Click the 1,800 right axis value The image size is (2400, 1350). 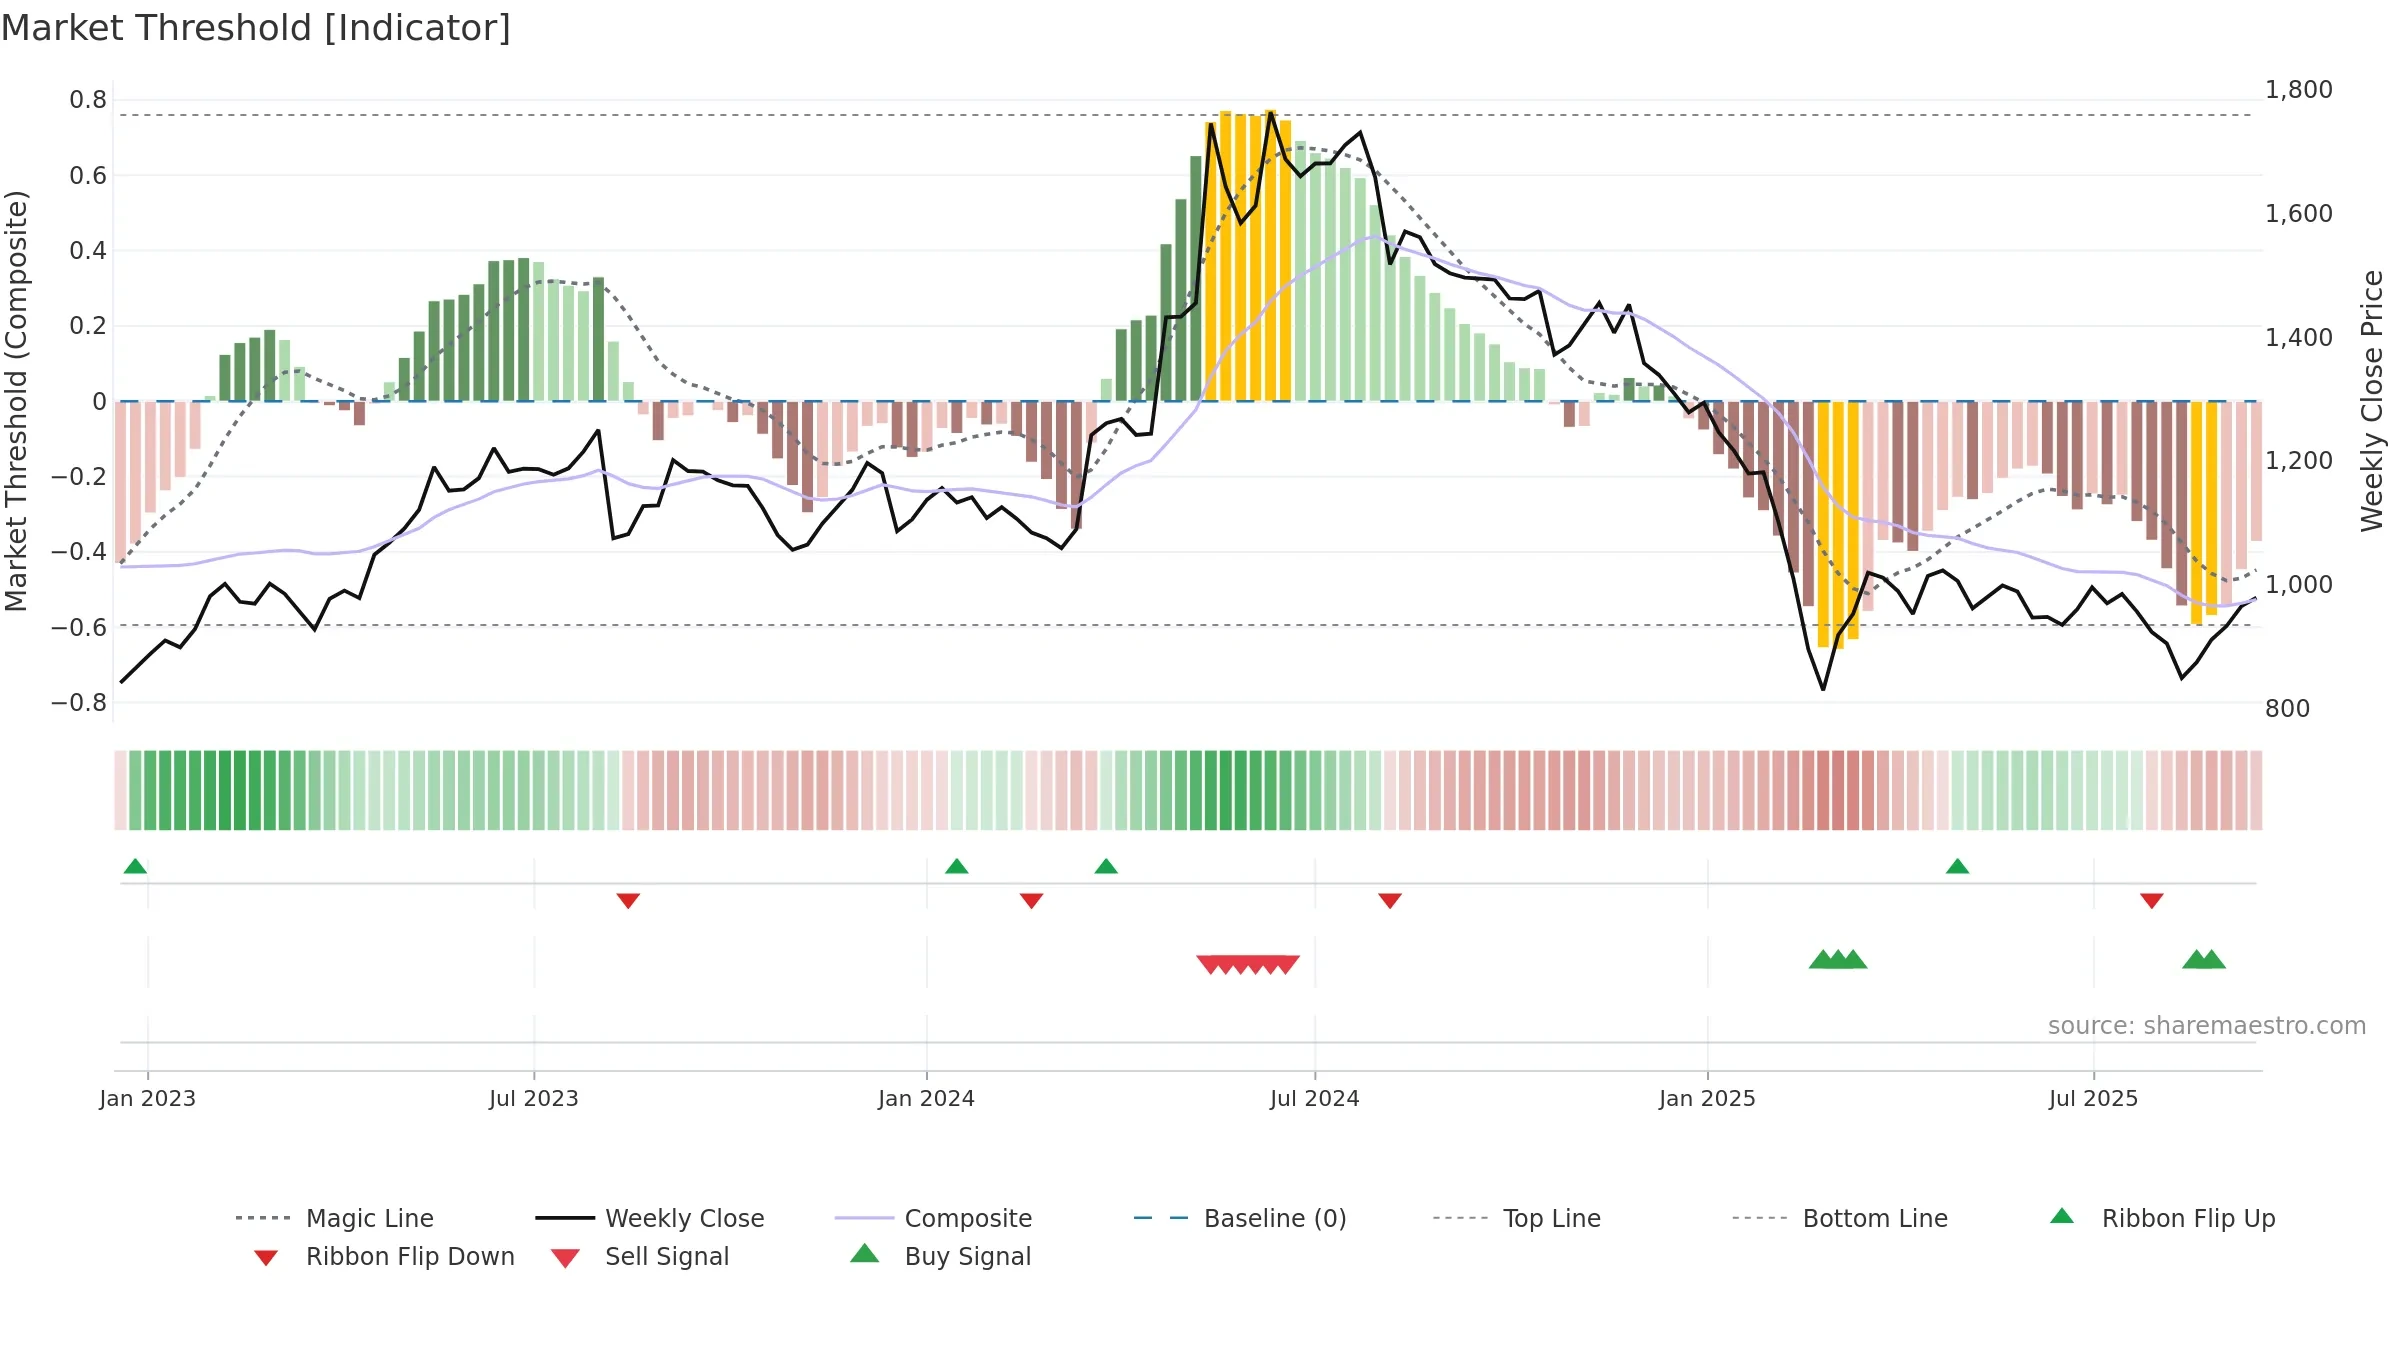pyautogui.click(x=2299, y=89)
